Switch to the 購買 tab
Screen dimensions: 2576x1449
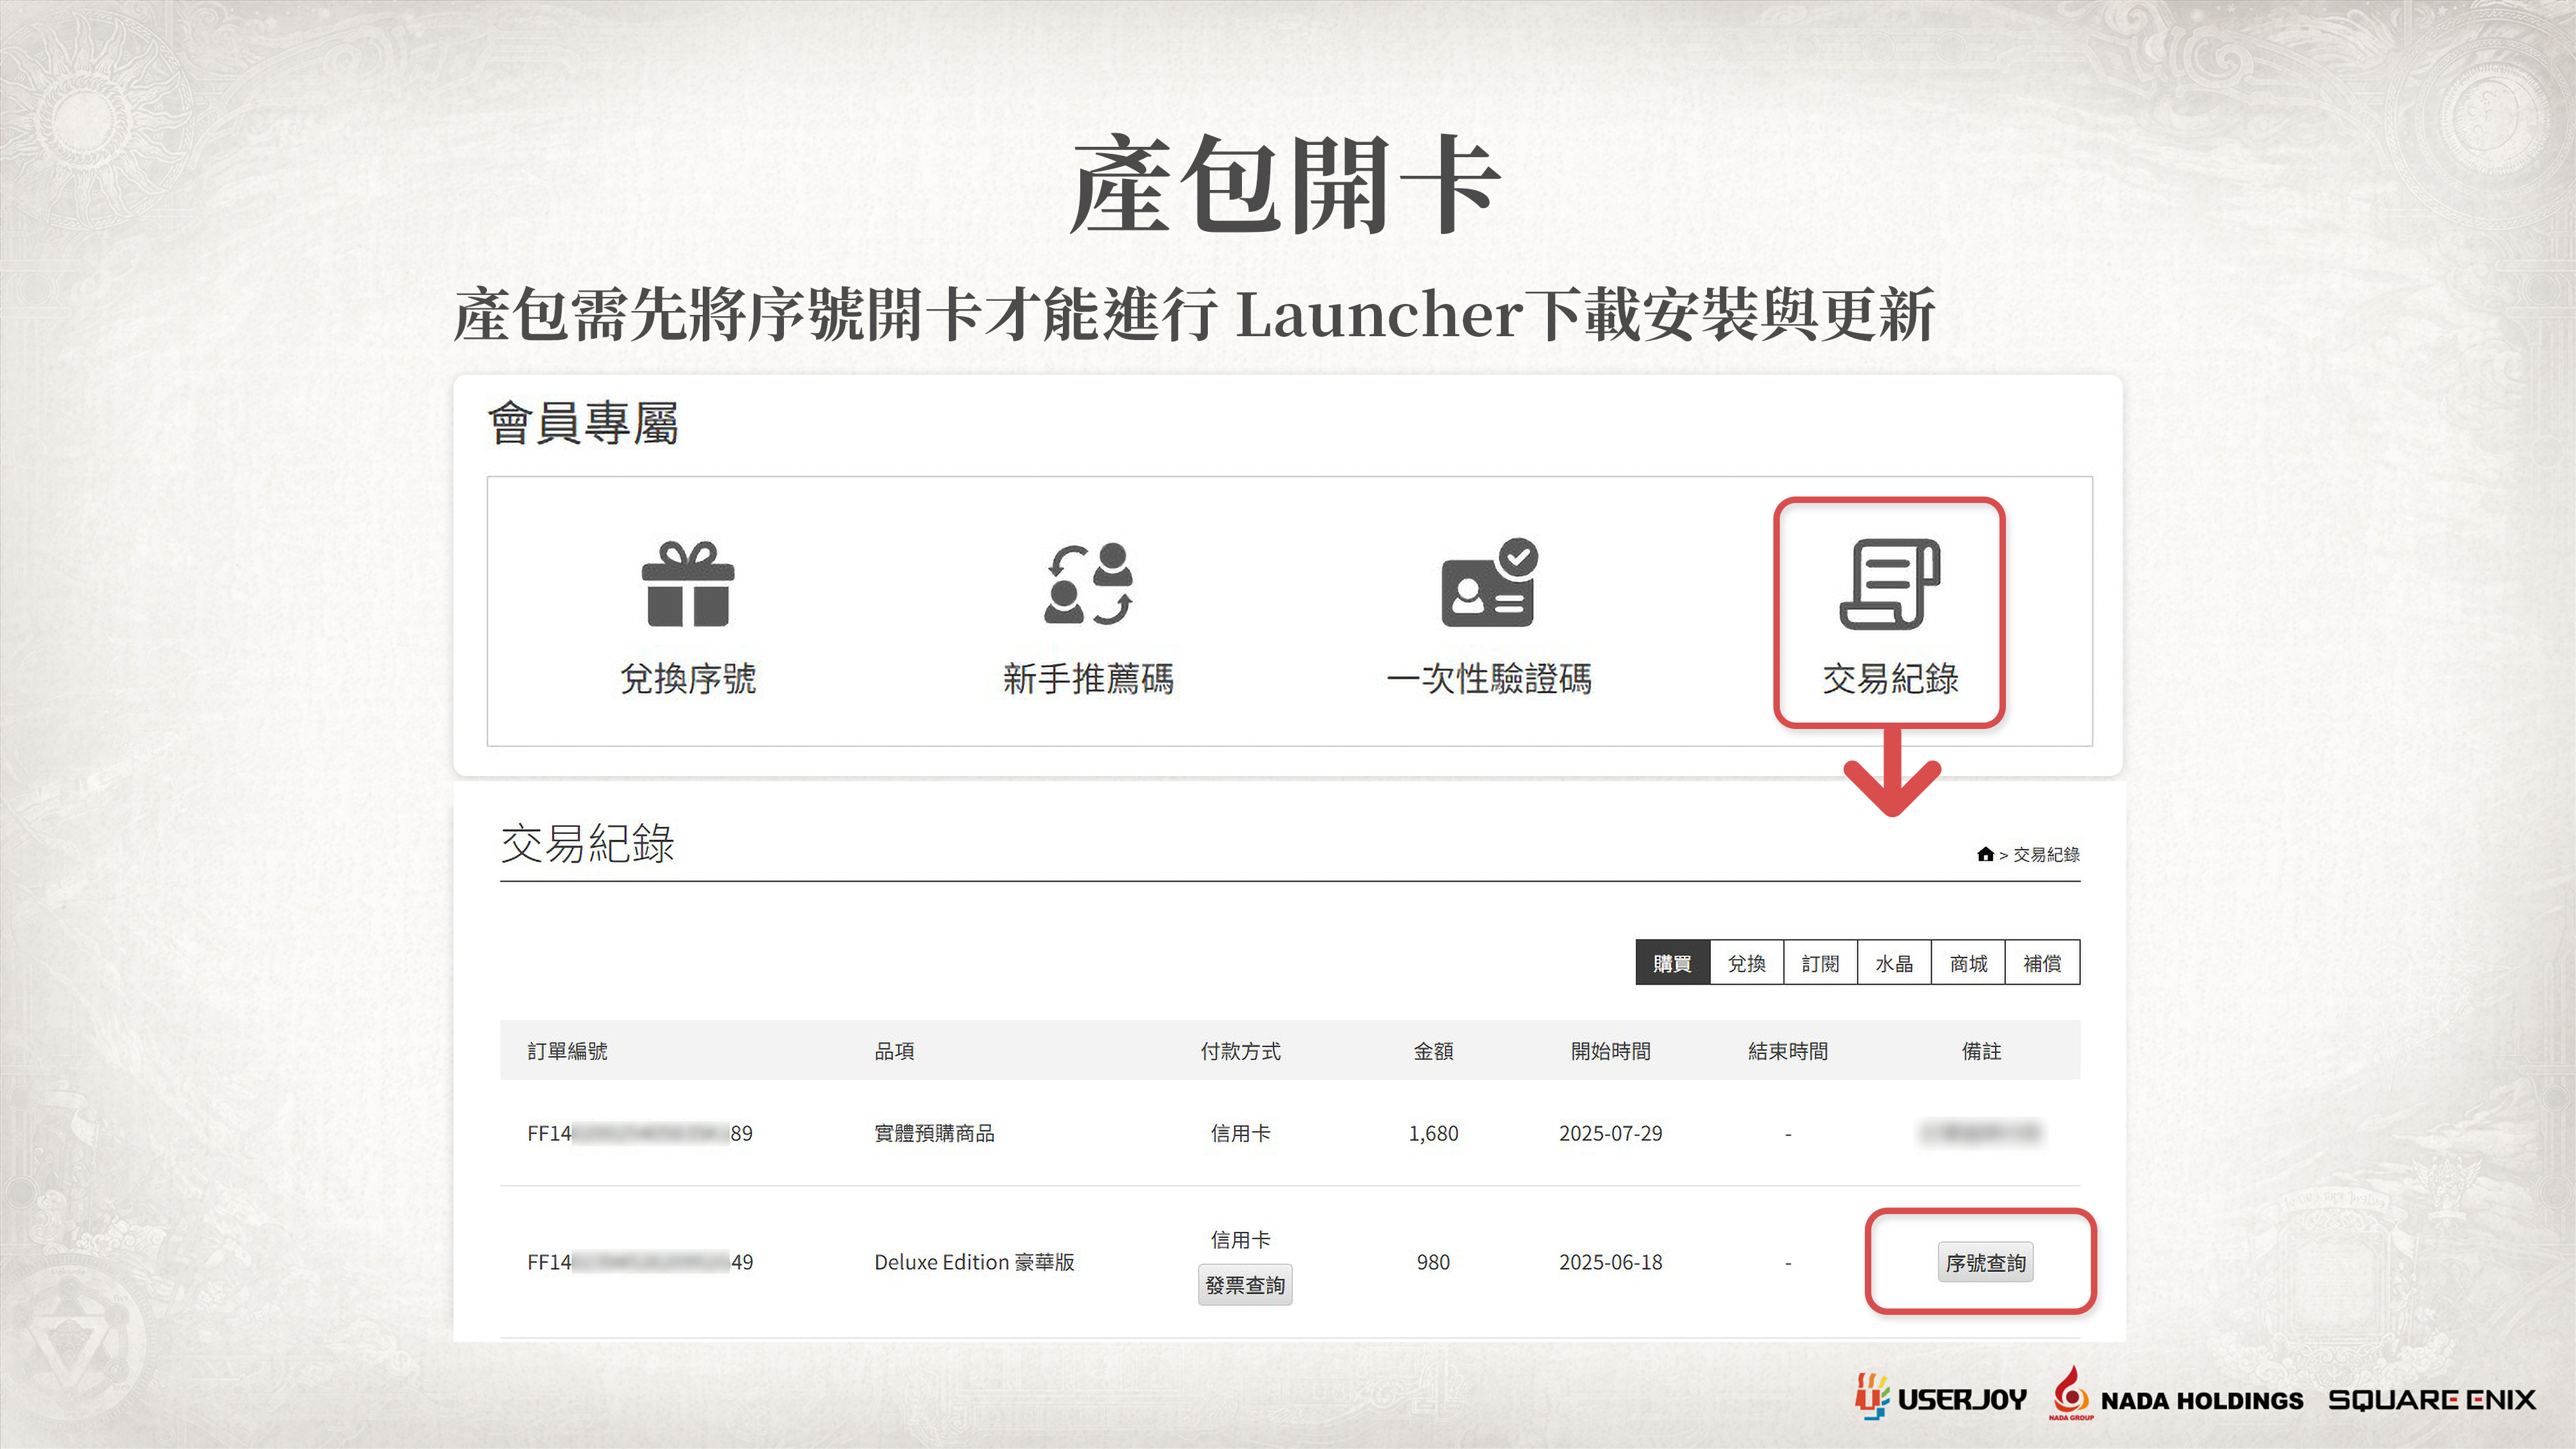(x=1672, y=963)
